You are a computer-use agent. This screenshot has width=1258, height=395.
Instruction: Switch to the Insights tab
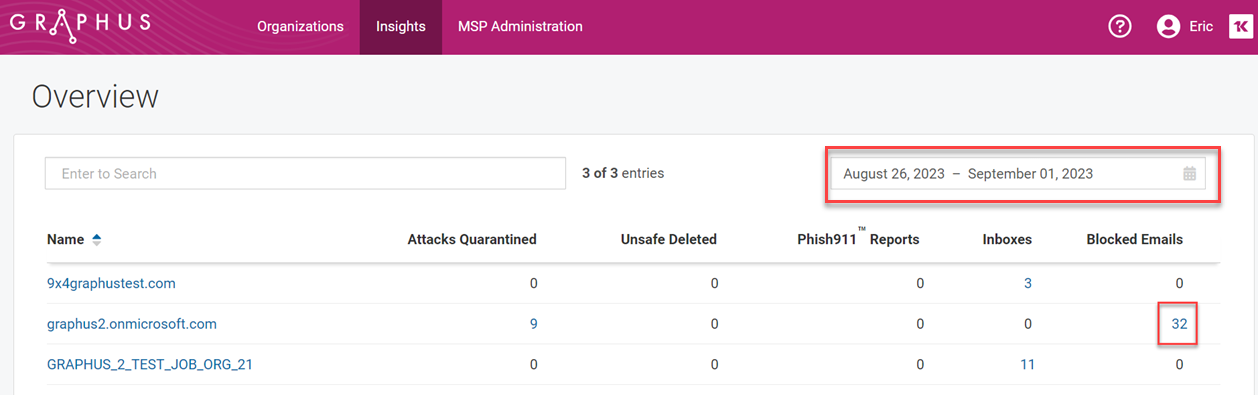pyautogui.click(x=401, y=27)
